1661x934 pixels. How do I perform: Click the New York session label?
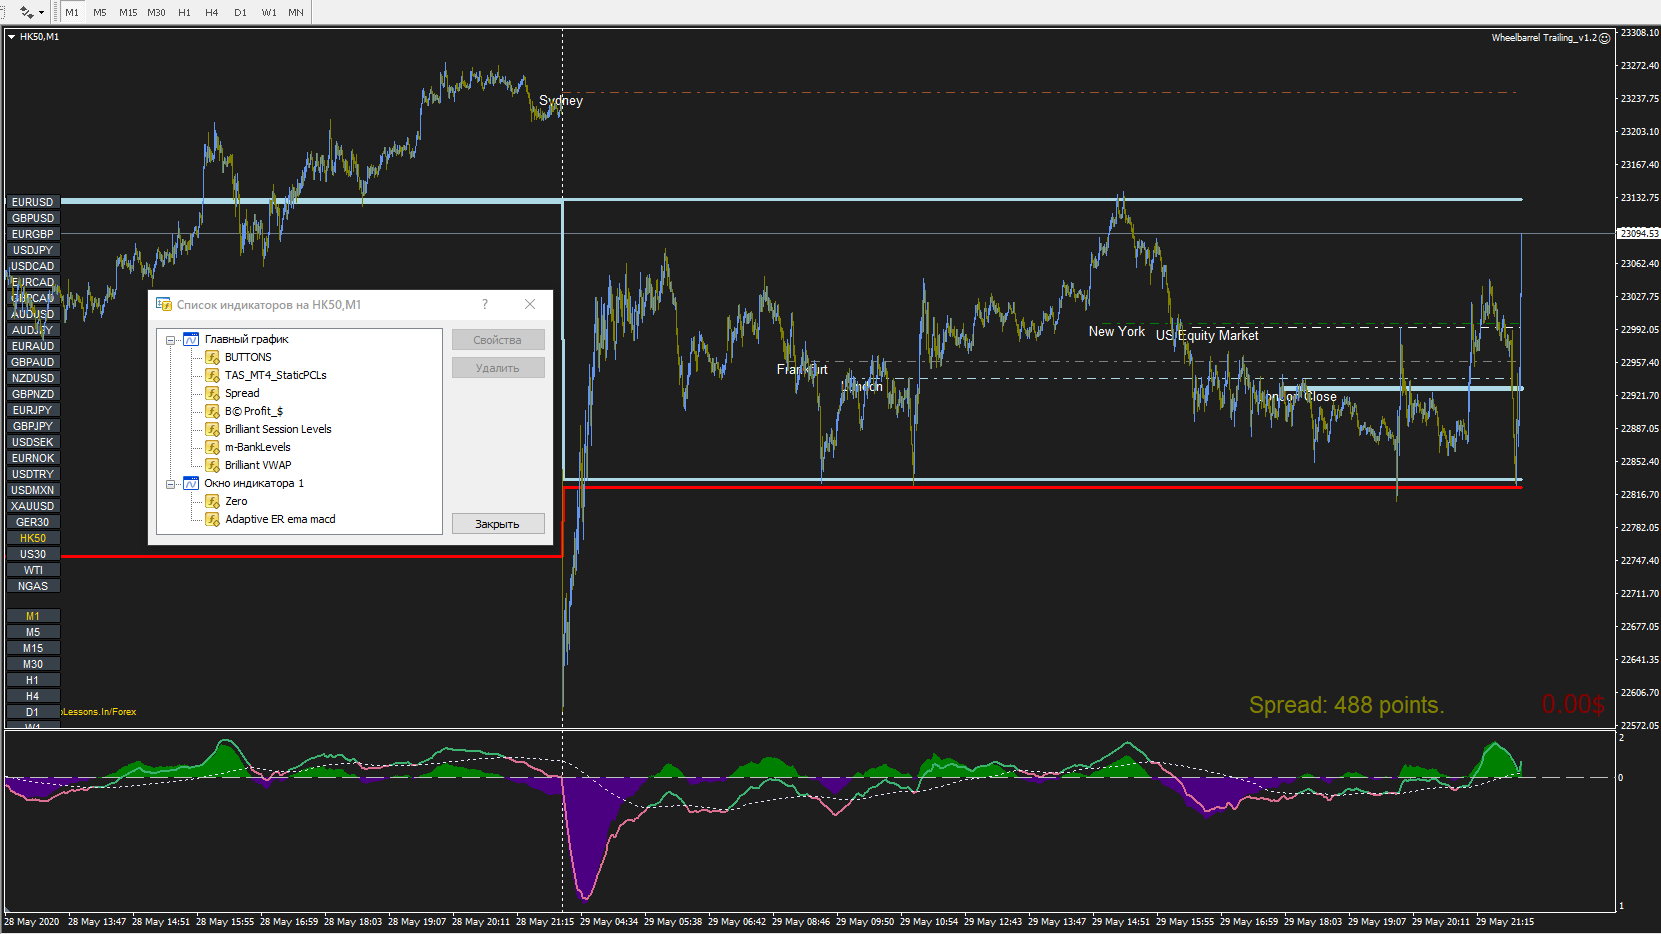(x=1117, y=331)
